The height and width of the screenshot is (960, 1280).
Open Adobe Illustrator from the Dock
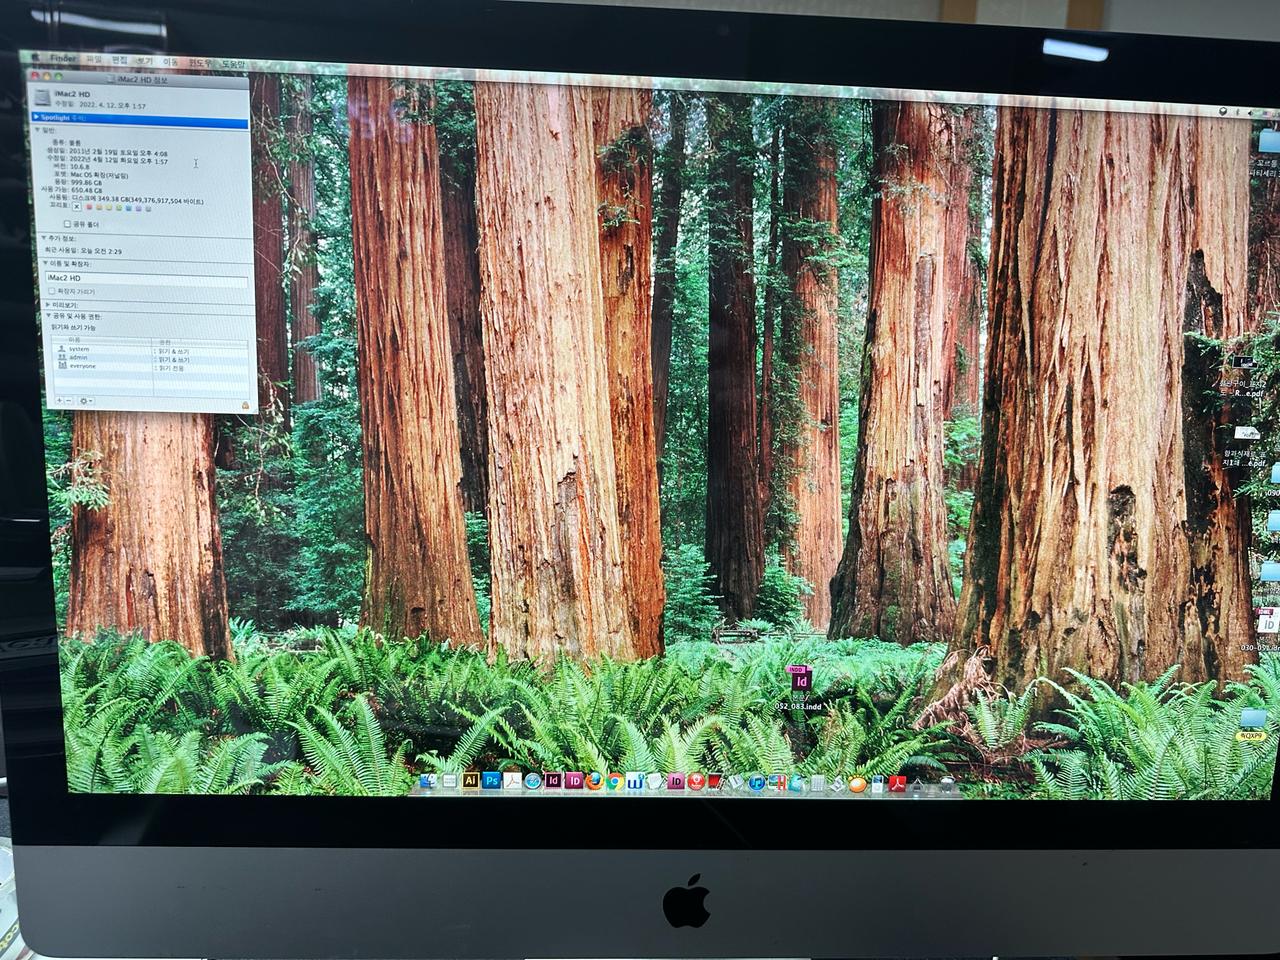pos(470,780)
